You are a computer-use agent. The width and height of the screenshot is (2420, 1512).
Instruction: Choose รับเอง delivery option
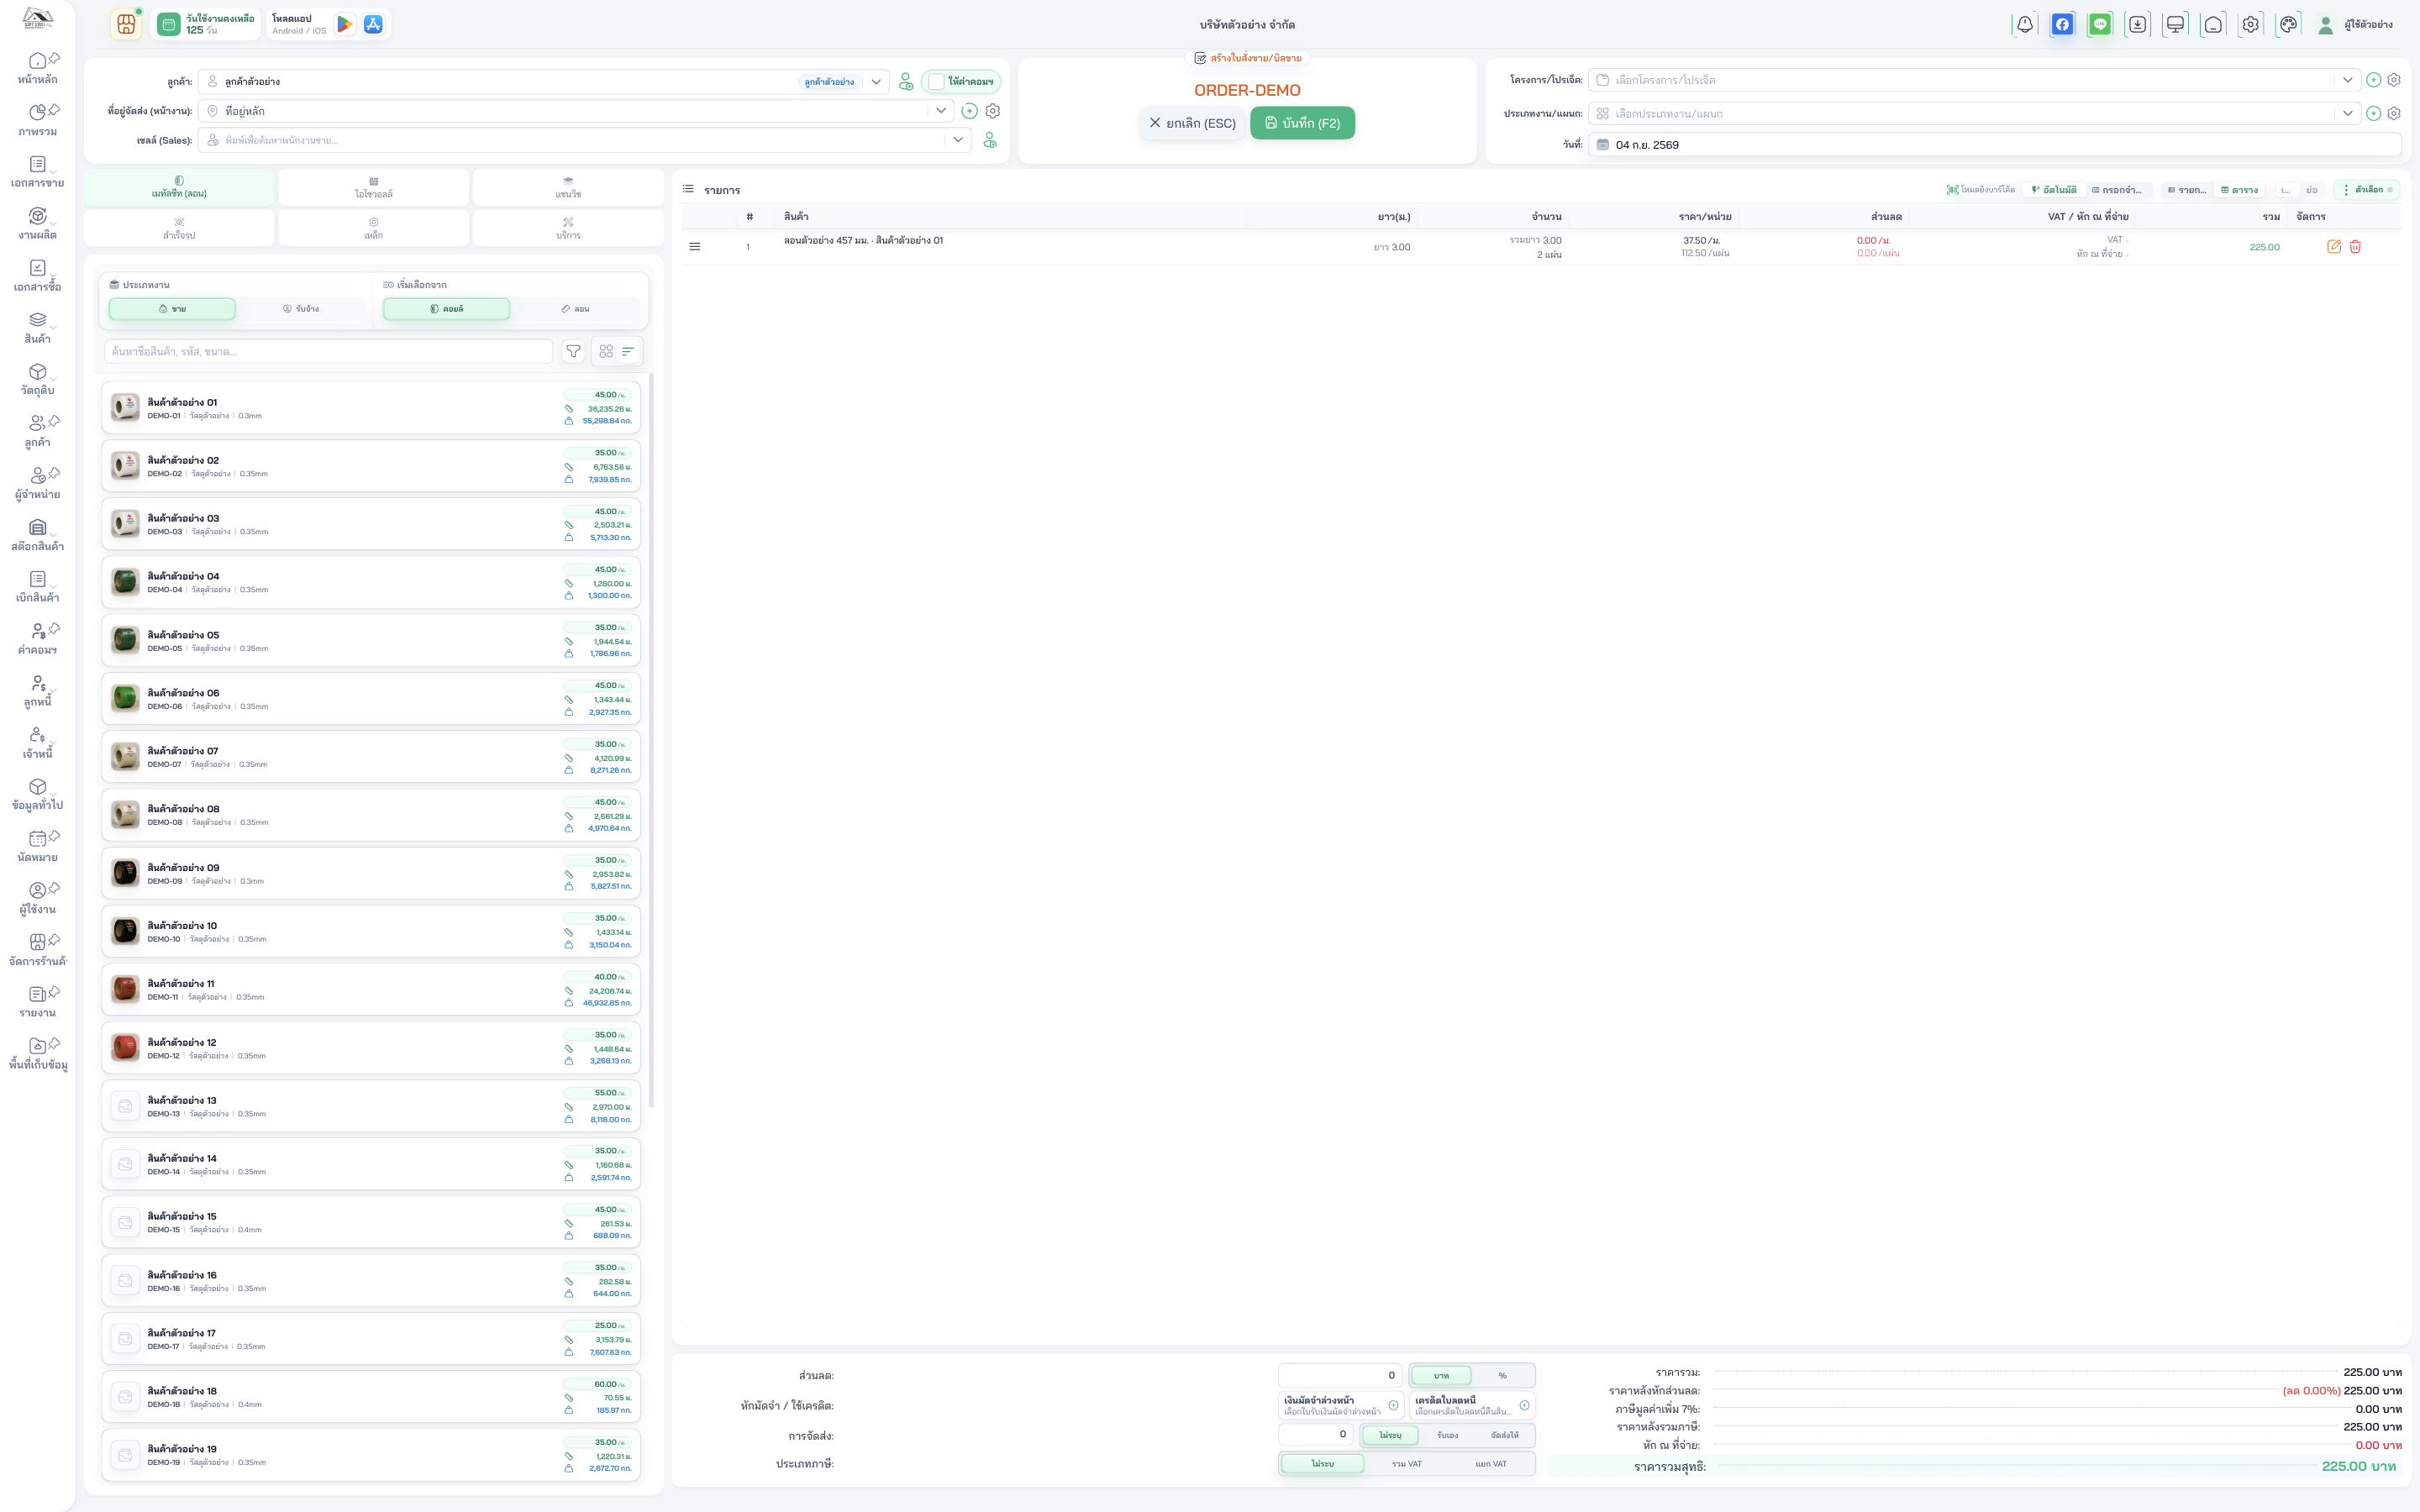[x=1447, y=1435]
